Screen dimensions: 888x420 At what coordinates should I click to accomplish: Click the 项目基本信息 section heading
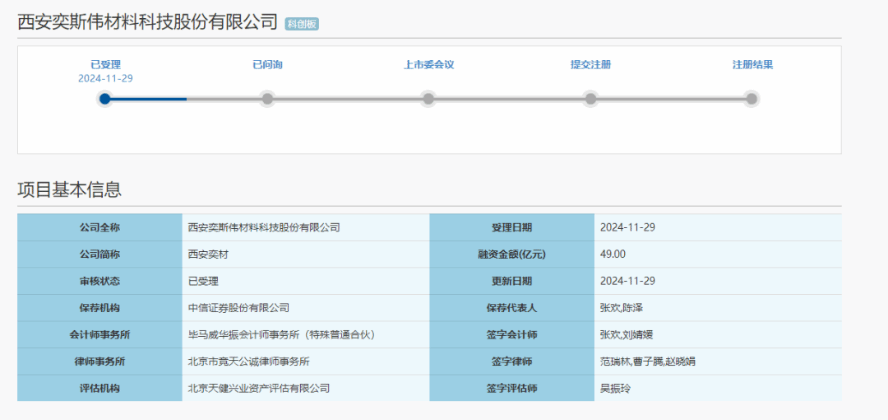pos(69,189)
